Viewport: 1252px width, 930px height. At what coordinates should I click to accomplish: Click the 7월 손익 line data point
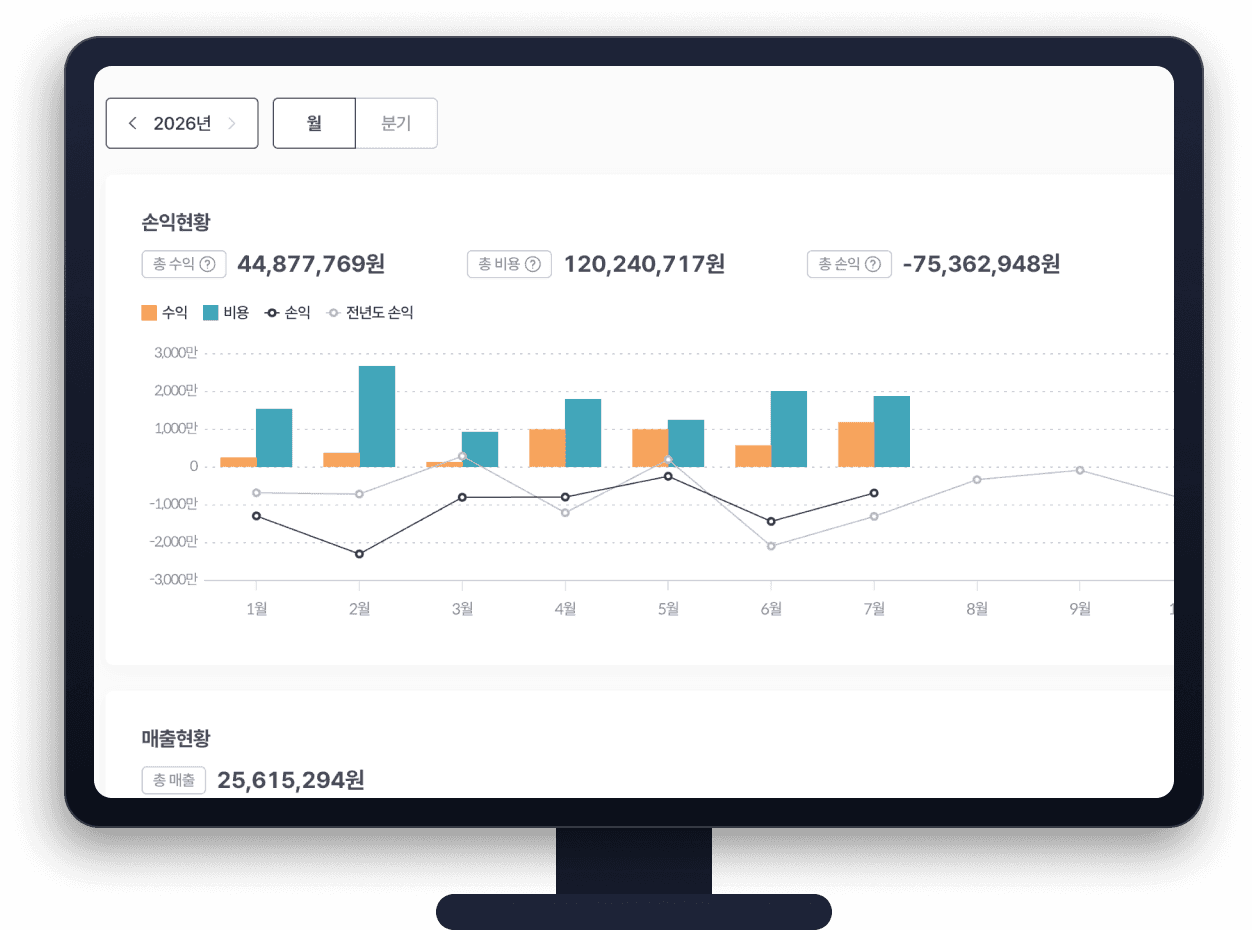874,493
